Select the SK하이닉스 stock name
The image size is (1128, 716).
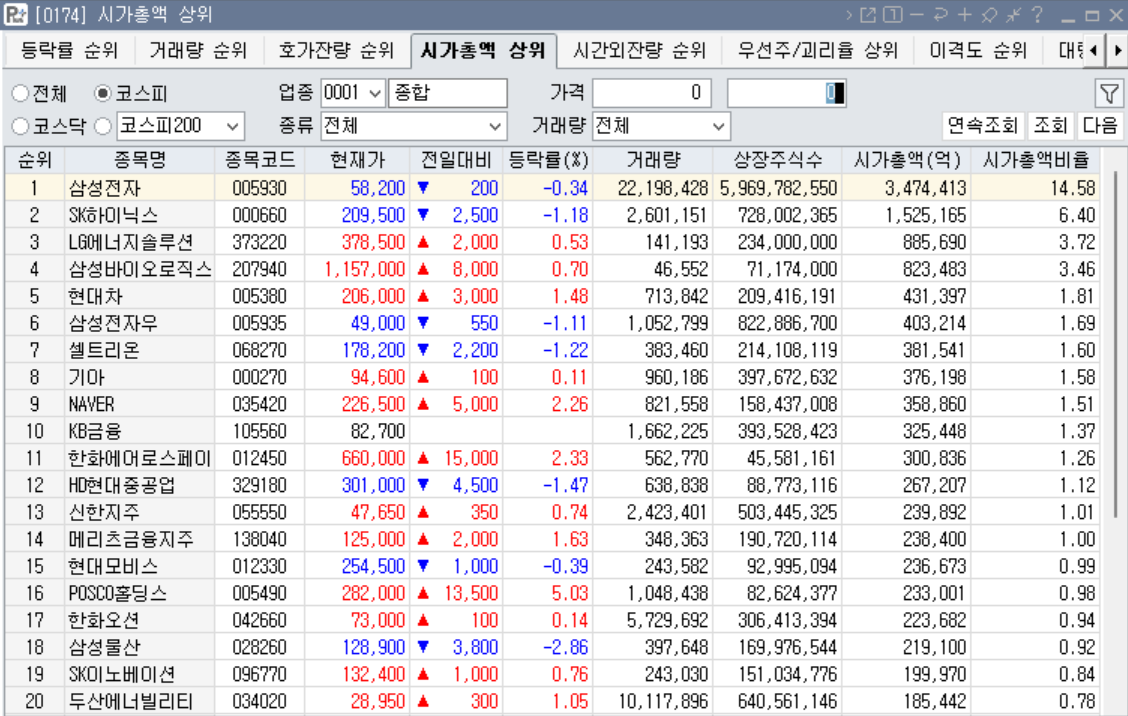click(x=113, y=215)
